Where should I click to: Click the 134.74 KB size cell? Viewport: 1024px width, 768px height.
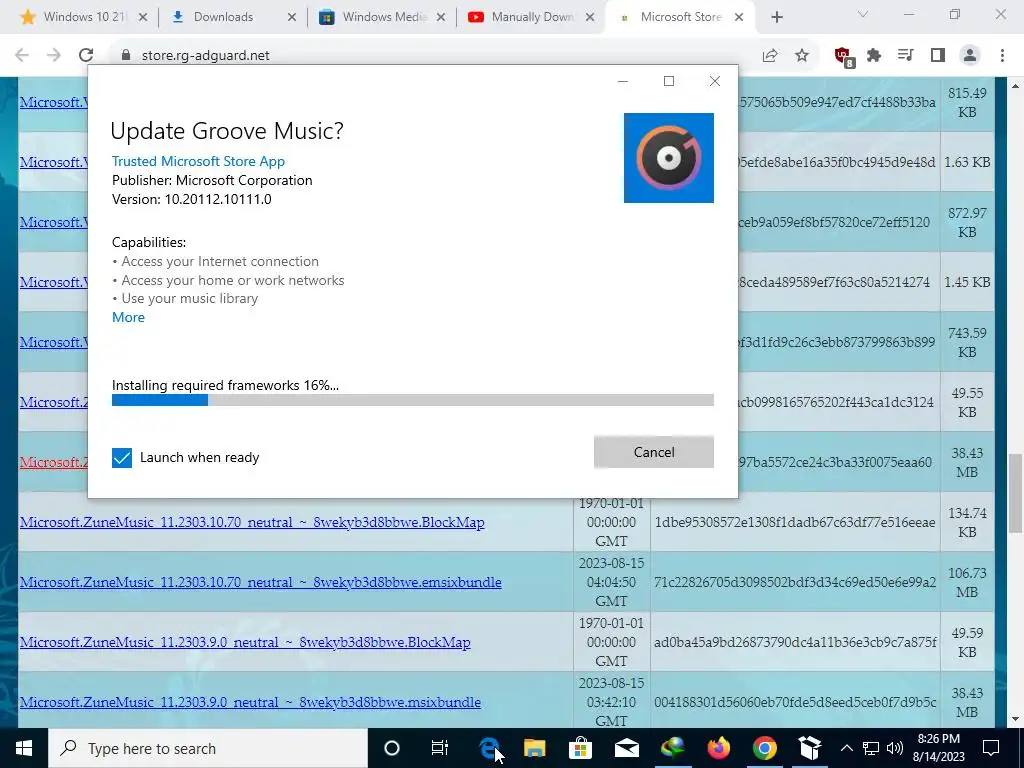click(967, 522)
